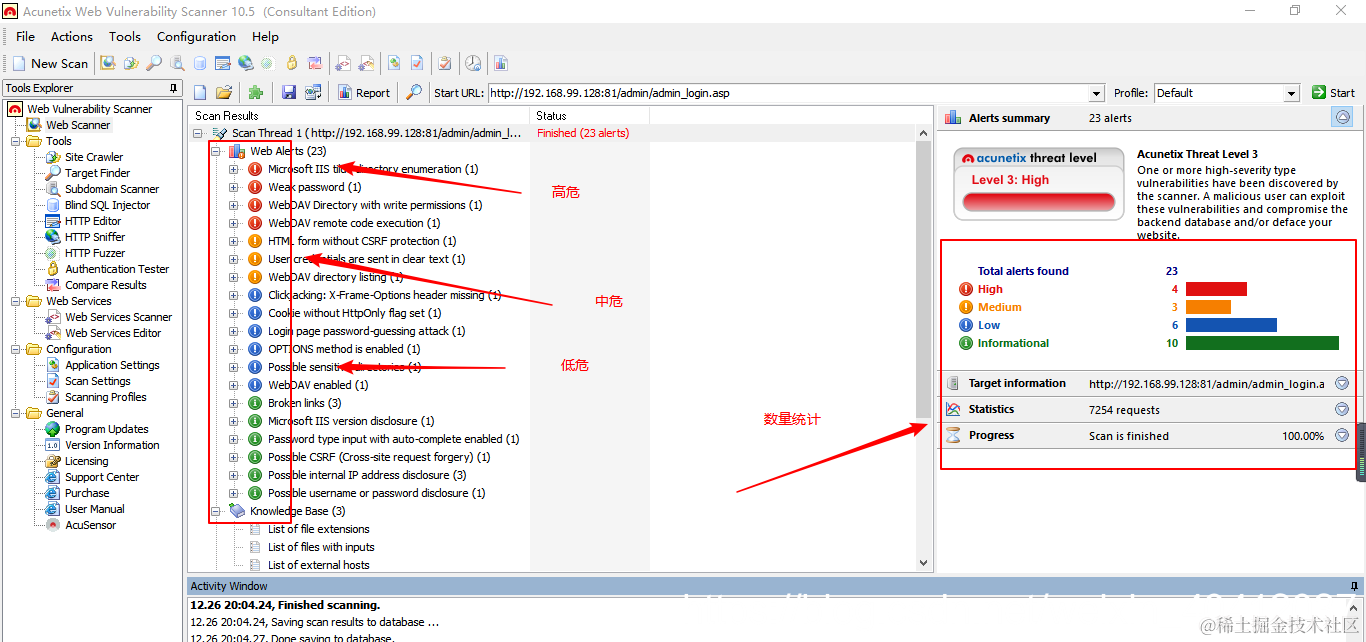Click the Start scan button
The image size is (1366, 642).
click(x=1333, y=93)
